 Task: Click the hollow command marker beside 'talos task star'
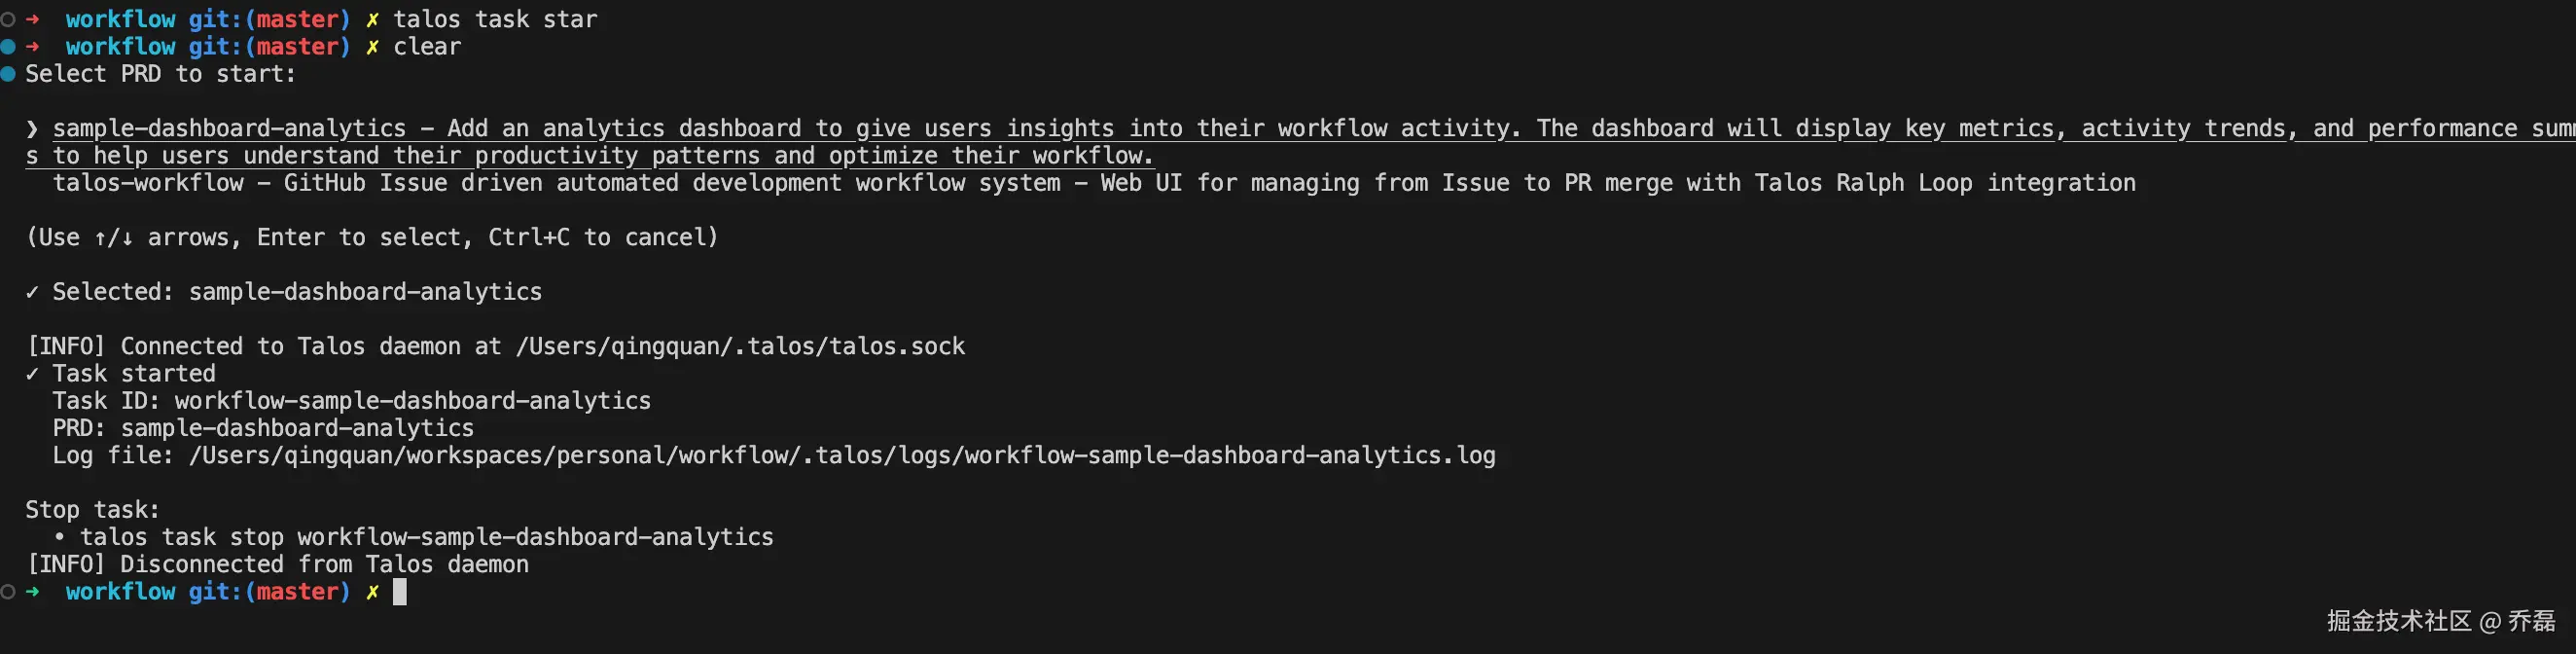[8, 19]
